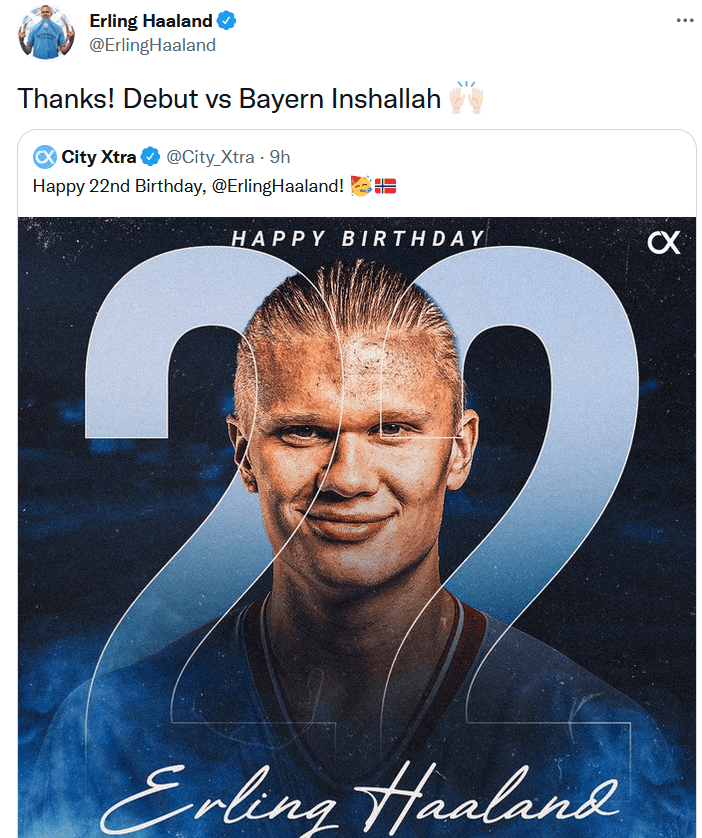Click the party face emoji in quoted tweet
Viewport: 702px width, 838px height.
(361, 186)
